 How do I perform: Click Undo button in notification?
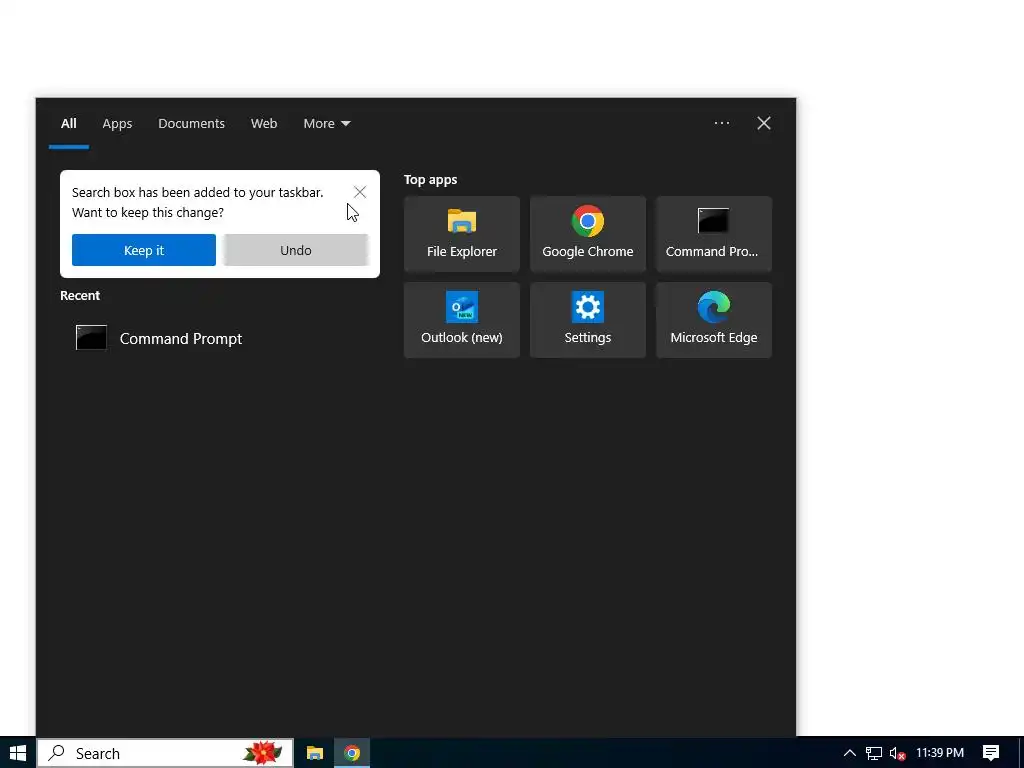click(x=296, y=250)
